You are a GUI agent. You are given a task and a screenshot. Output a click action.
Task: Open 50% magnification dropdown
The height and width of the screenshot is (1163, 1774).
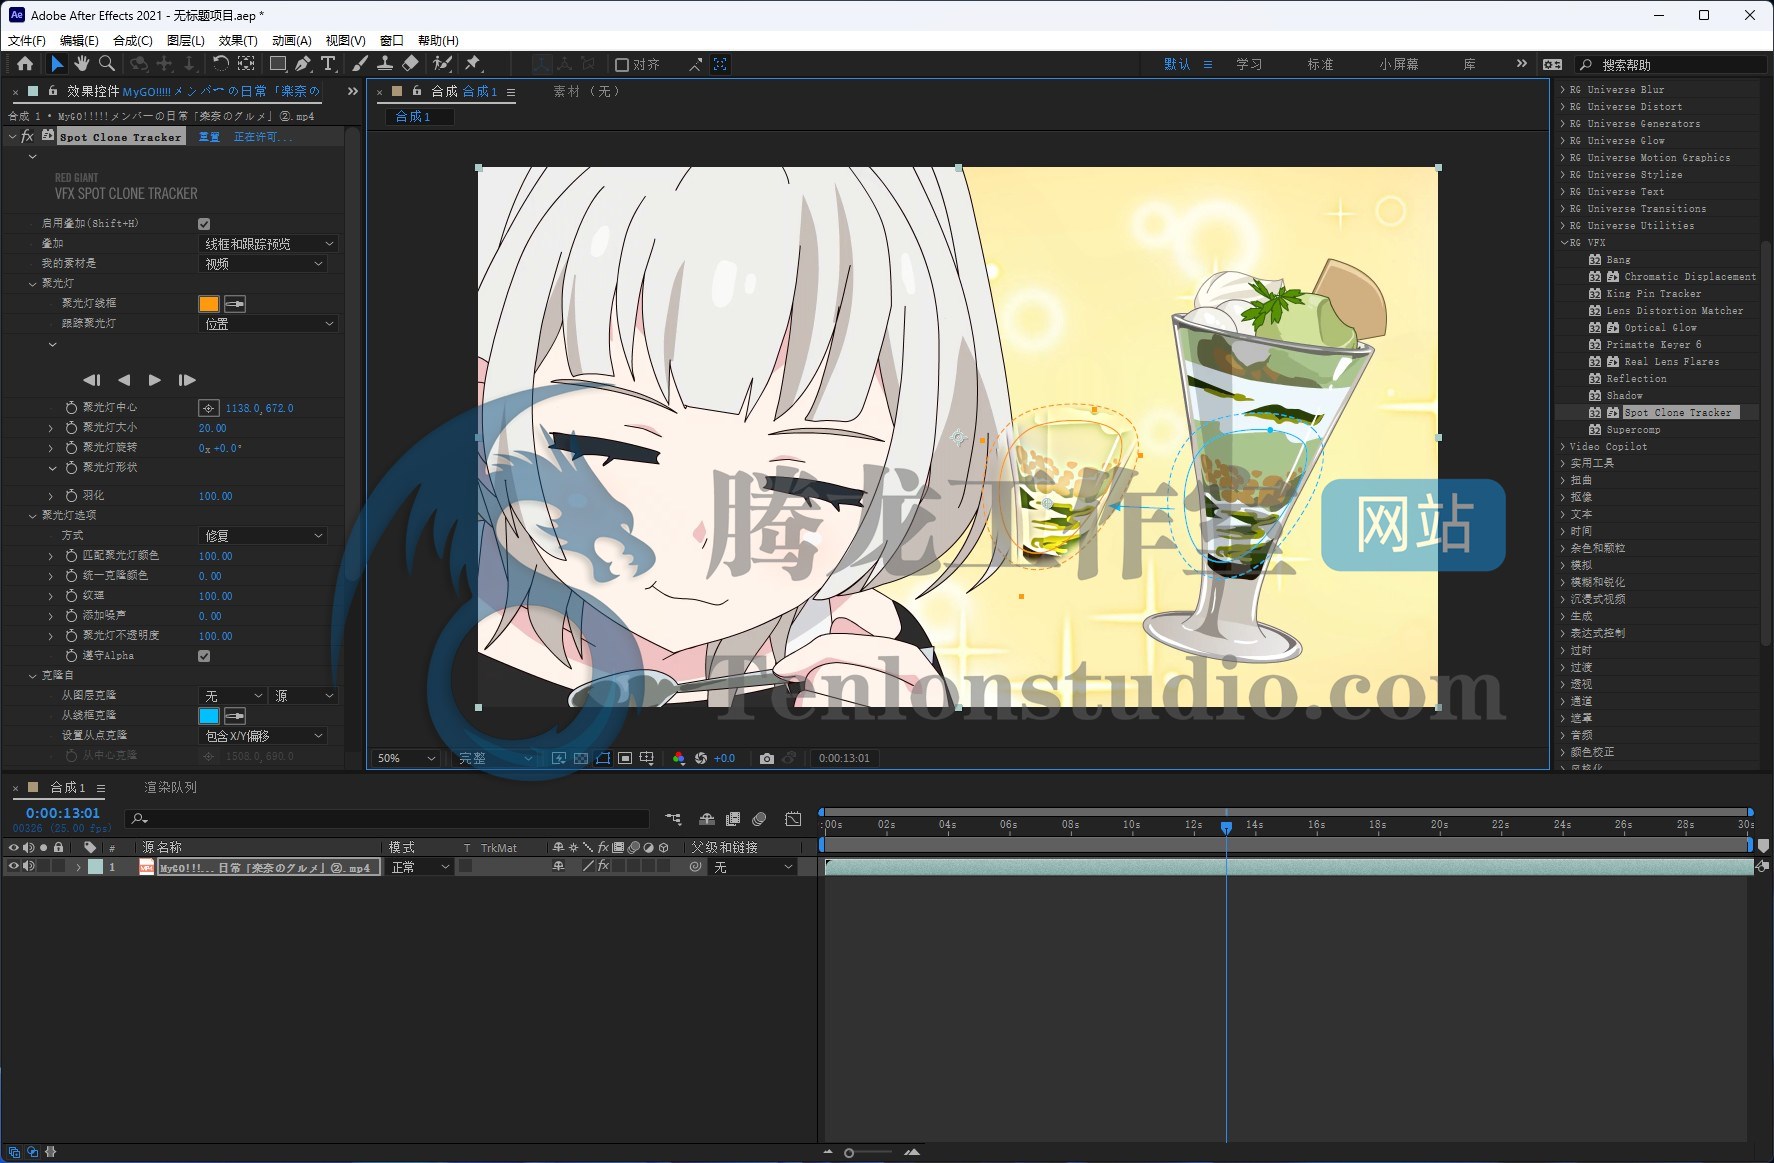point(406,758)
